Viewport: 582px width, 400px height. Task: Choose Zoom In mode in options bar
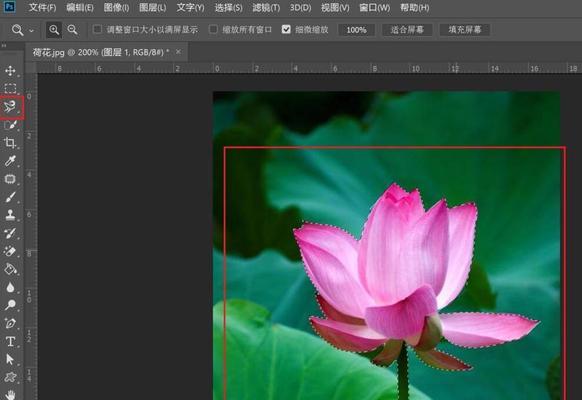54,30
